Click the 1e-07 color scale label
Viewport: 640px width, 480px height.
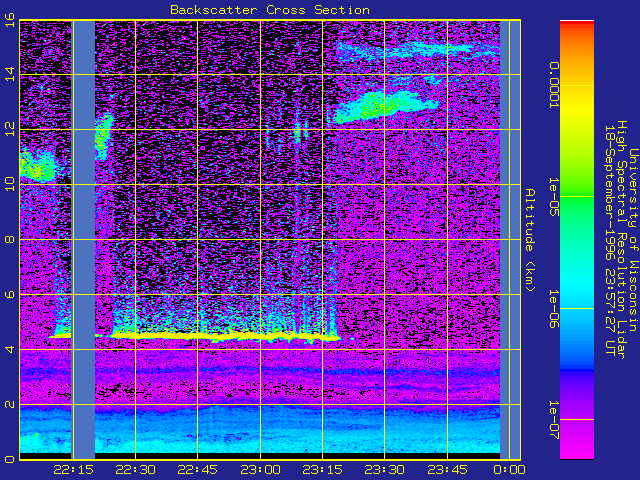click(553, 420)
